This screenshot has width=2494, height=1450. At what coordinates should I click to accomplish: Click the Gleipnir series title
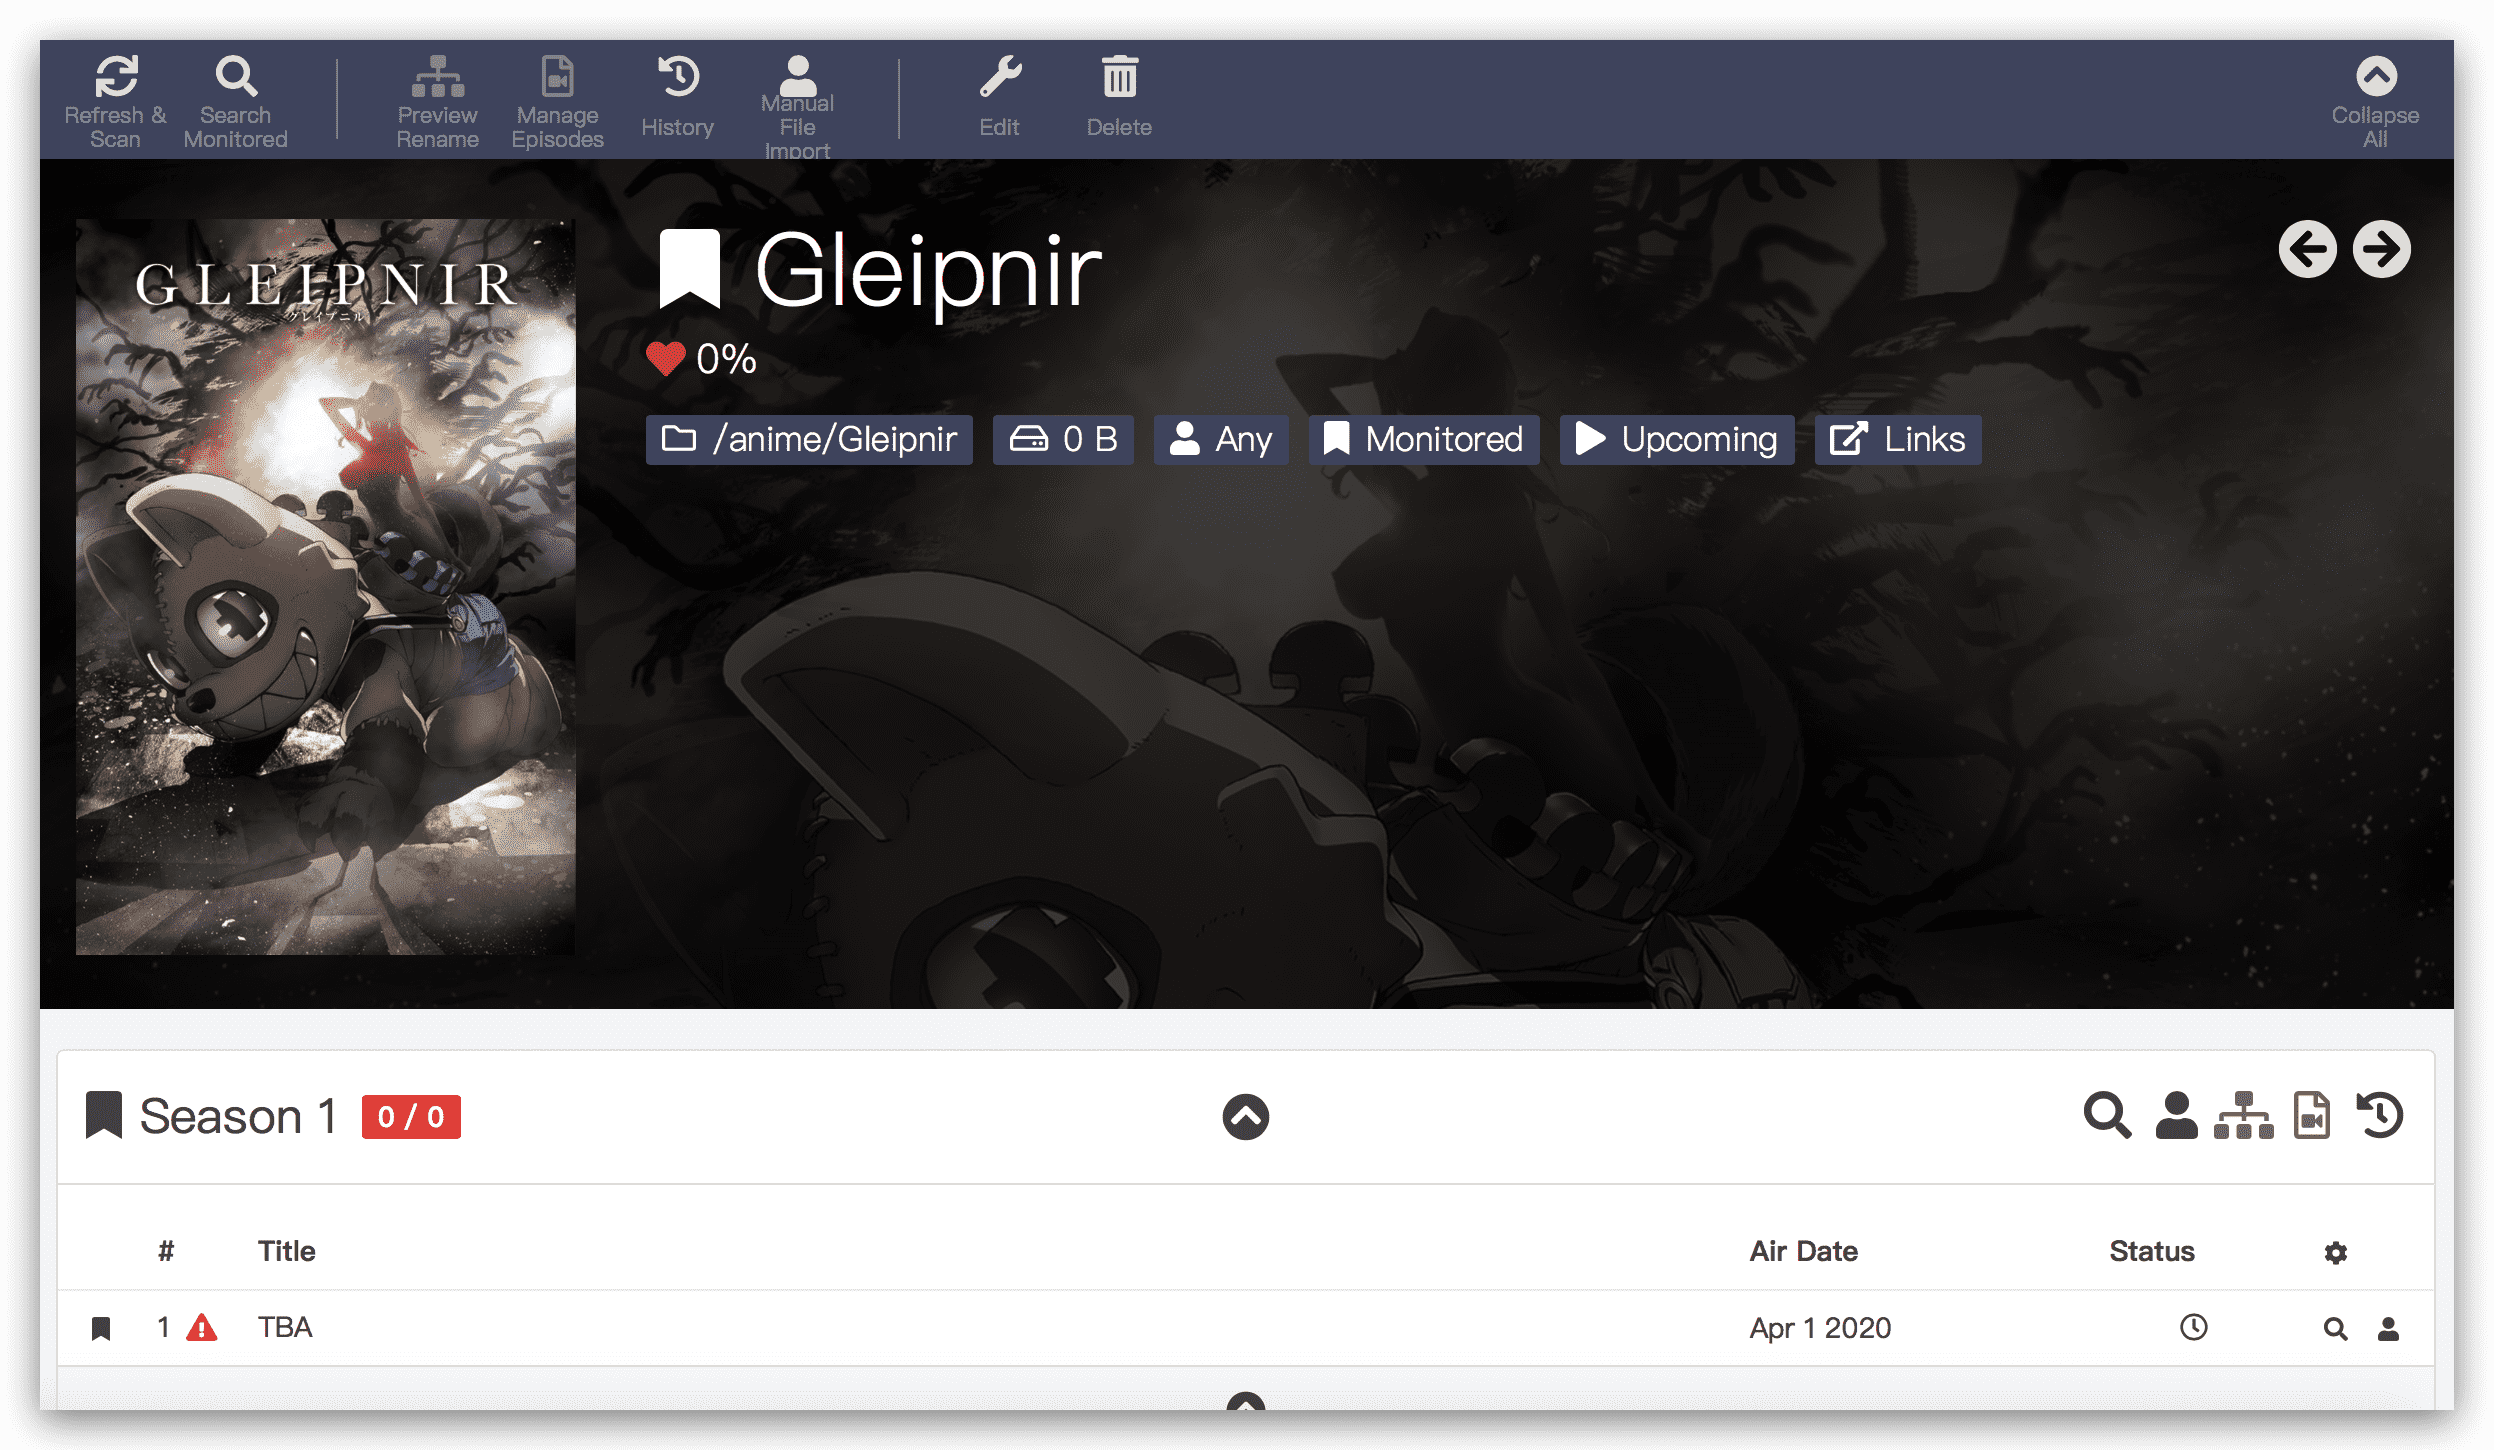(929, 270)
